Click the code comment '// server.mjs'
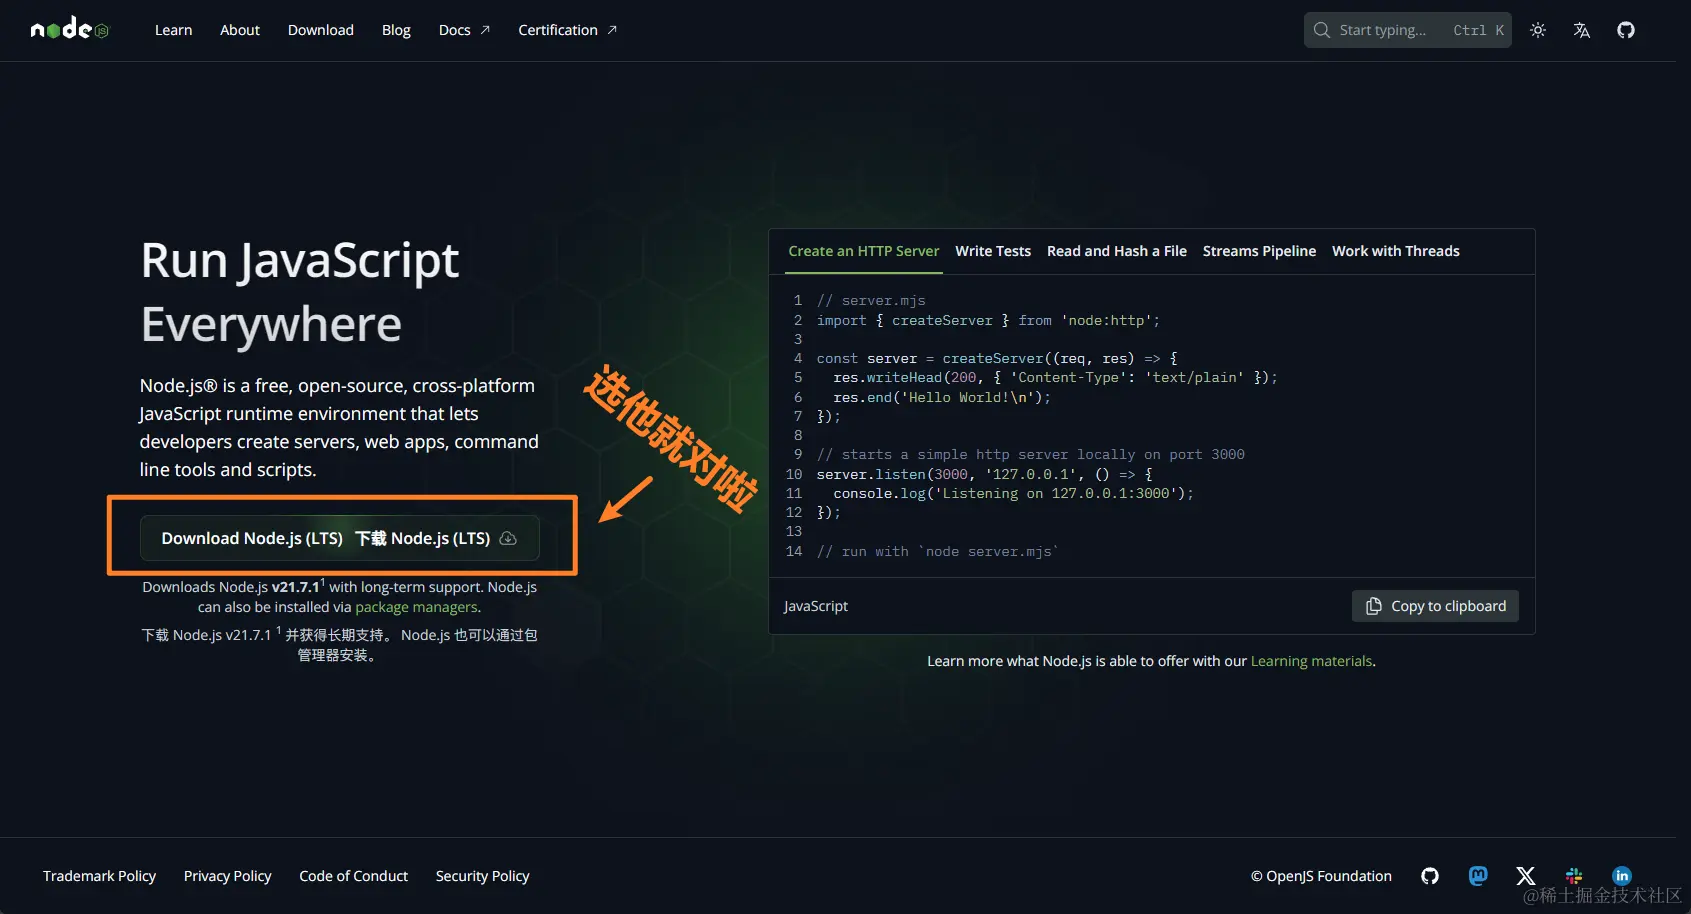The height and width of the screenshot is (914, 1691). click(871, 300)
